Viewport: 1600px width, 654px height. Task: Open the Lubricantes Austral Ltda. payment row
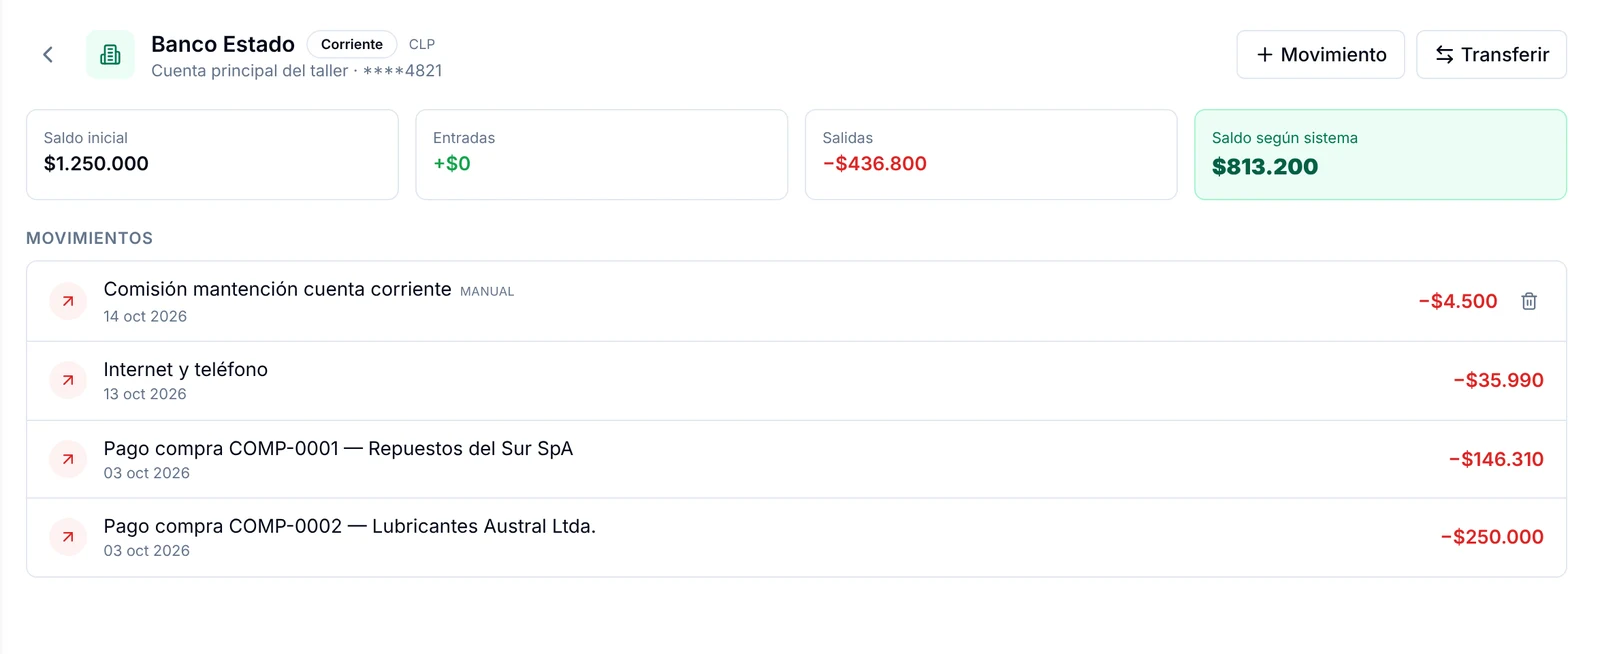pyautogui.click(x=796, y=538)
